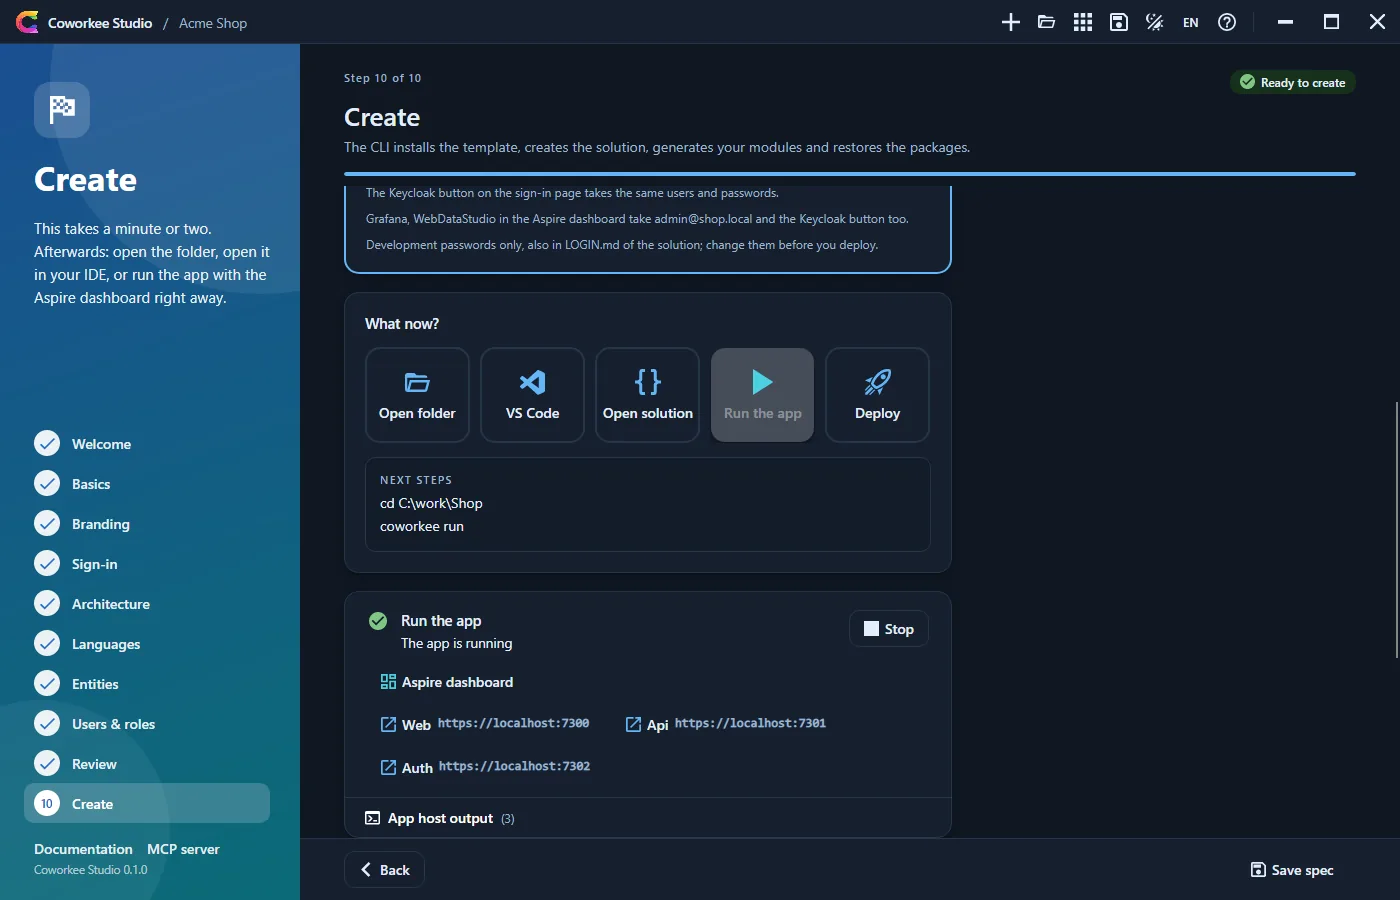Screen dimensions: 1400x900
Task: Go to the Architecture step
Action: [x=147, y=604]
